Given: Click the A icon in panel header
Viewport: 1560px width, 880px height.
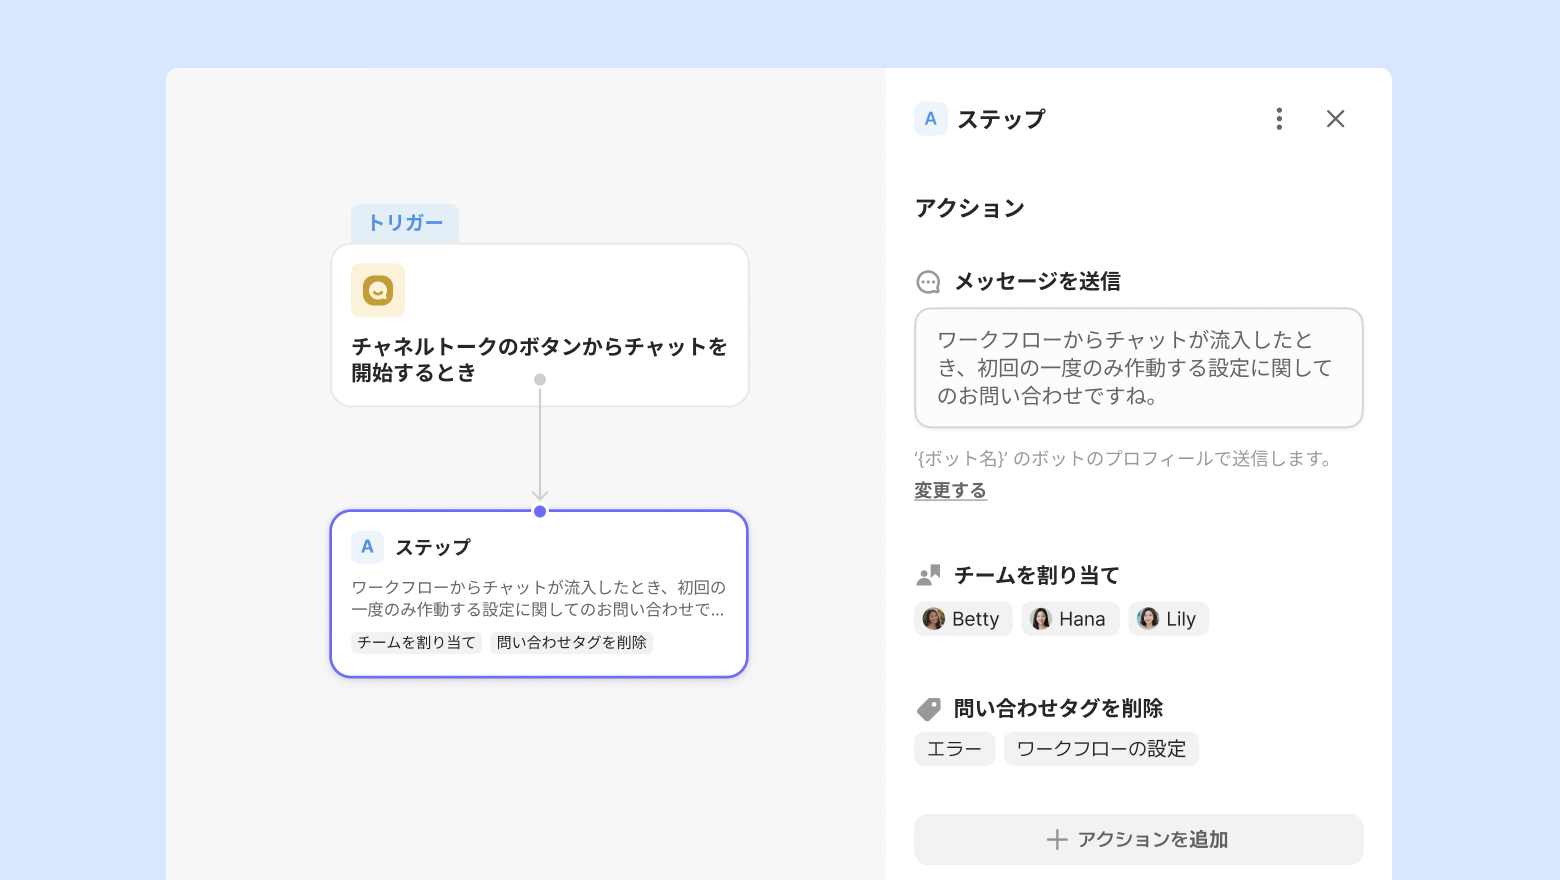Looking at the screenshot, I should pyautogui.click(x=930, y=119).
